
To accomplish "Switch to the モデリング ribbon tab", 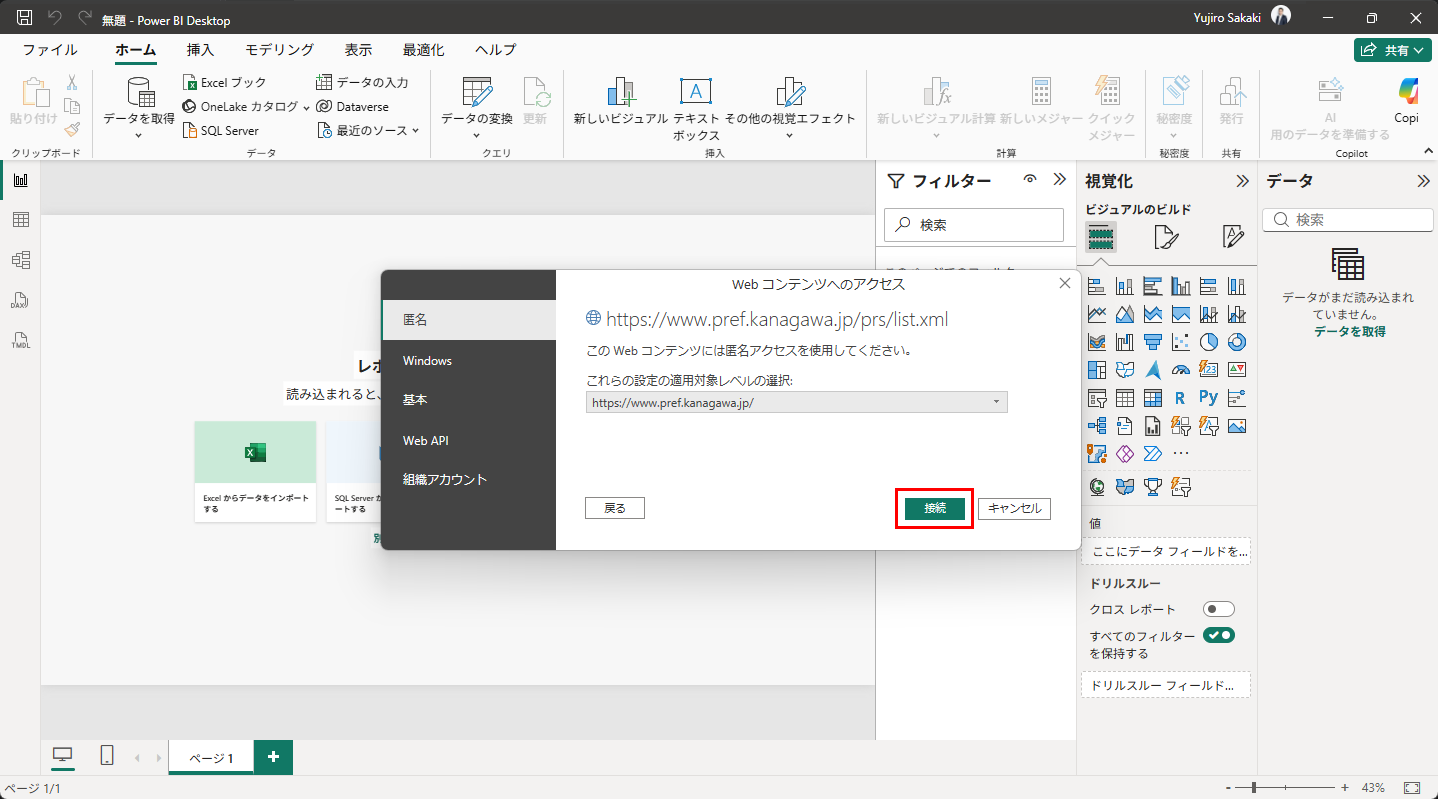I will click(279, 49).
